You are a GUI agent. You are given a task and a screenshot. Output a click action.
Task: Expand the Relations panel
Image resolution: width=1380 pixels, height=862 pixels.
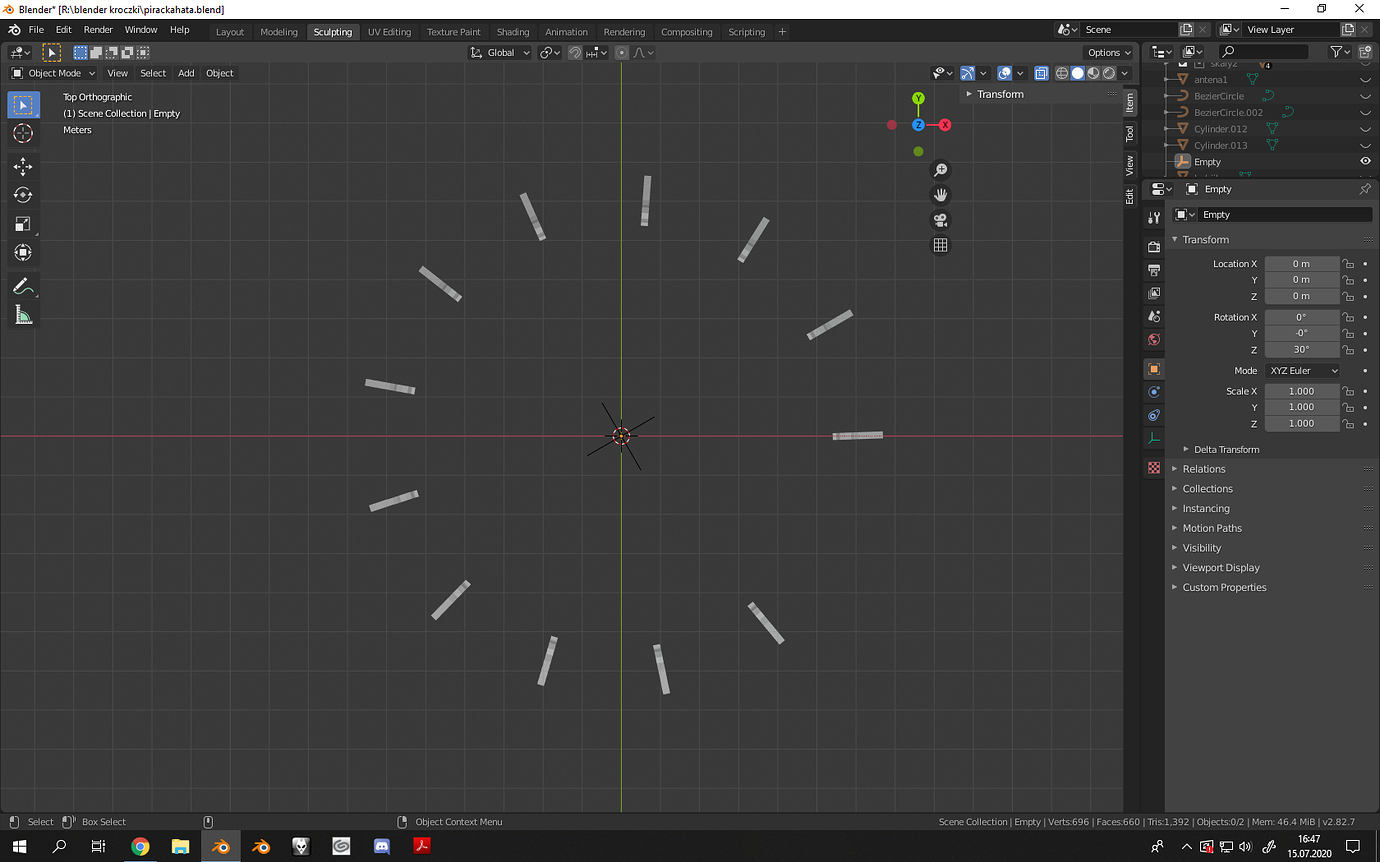1203,469
